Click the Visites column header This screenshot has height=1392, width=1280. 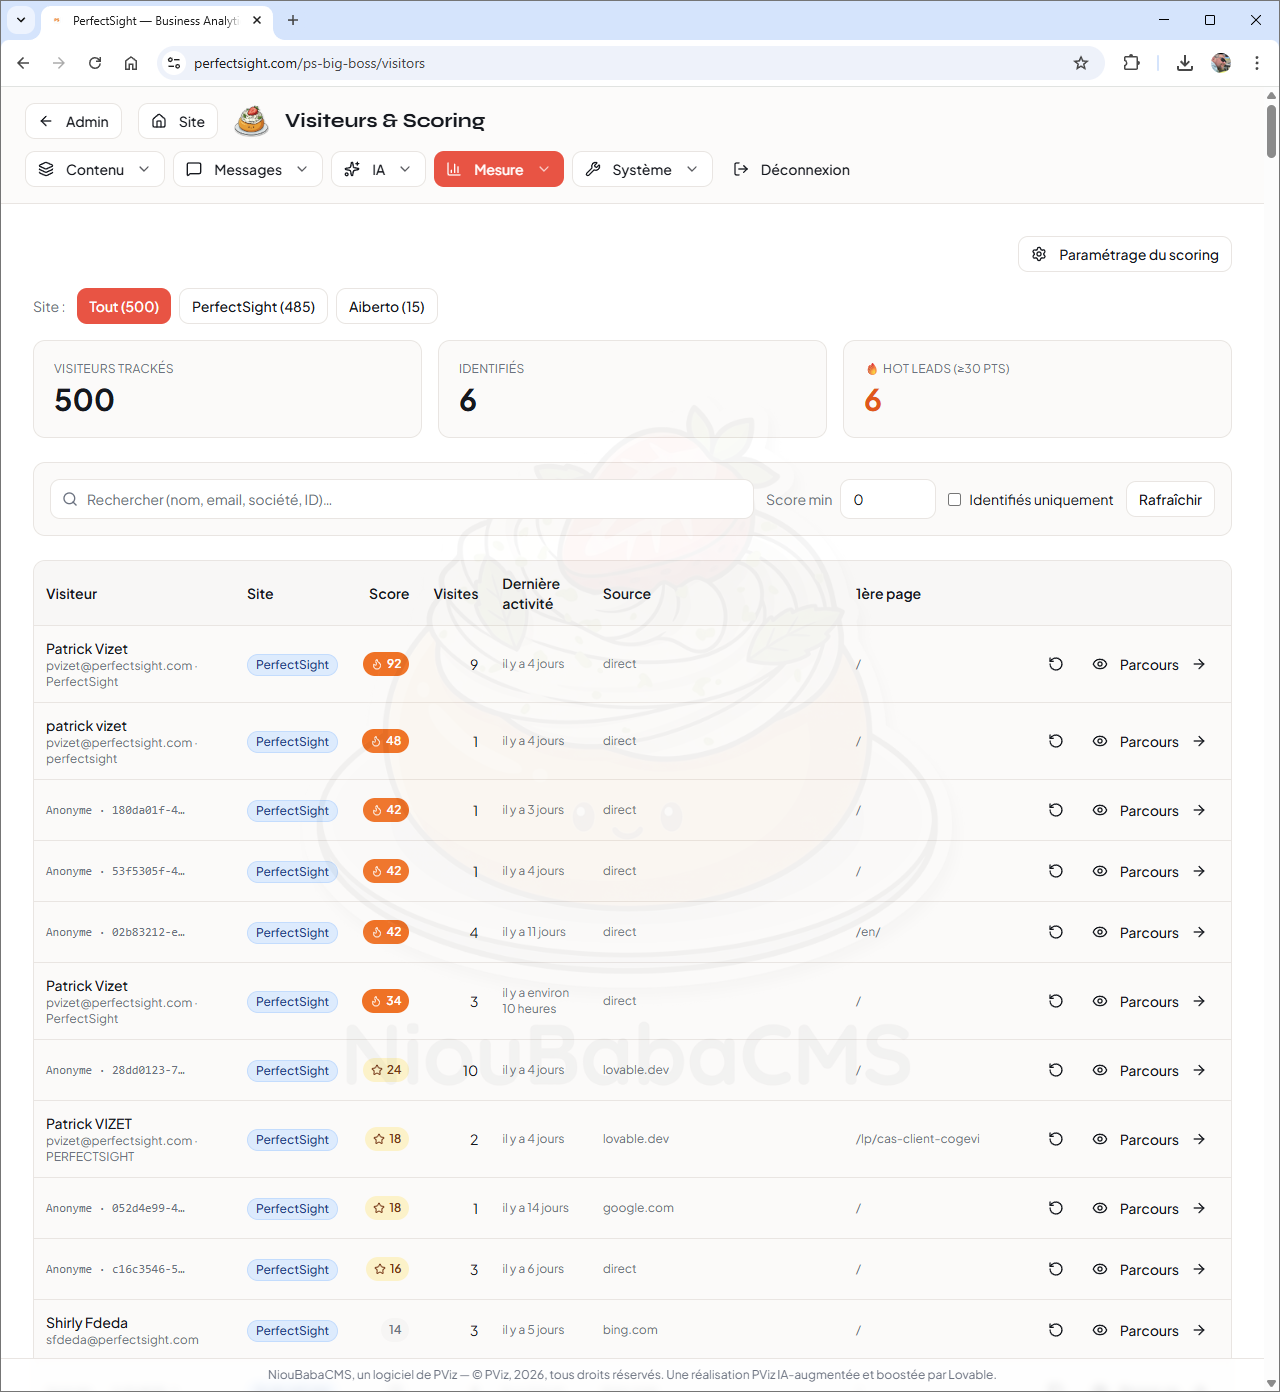point(456,594)
